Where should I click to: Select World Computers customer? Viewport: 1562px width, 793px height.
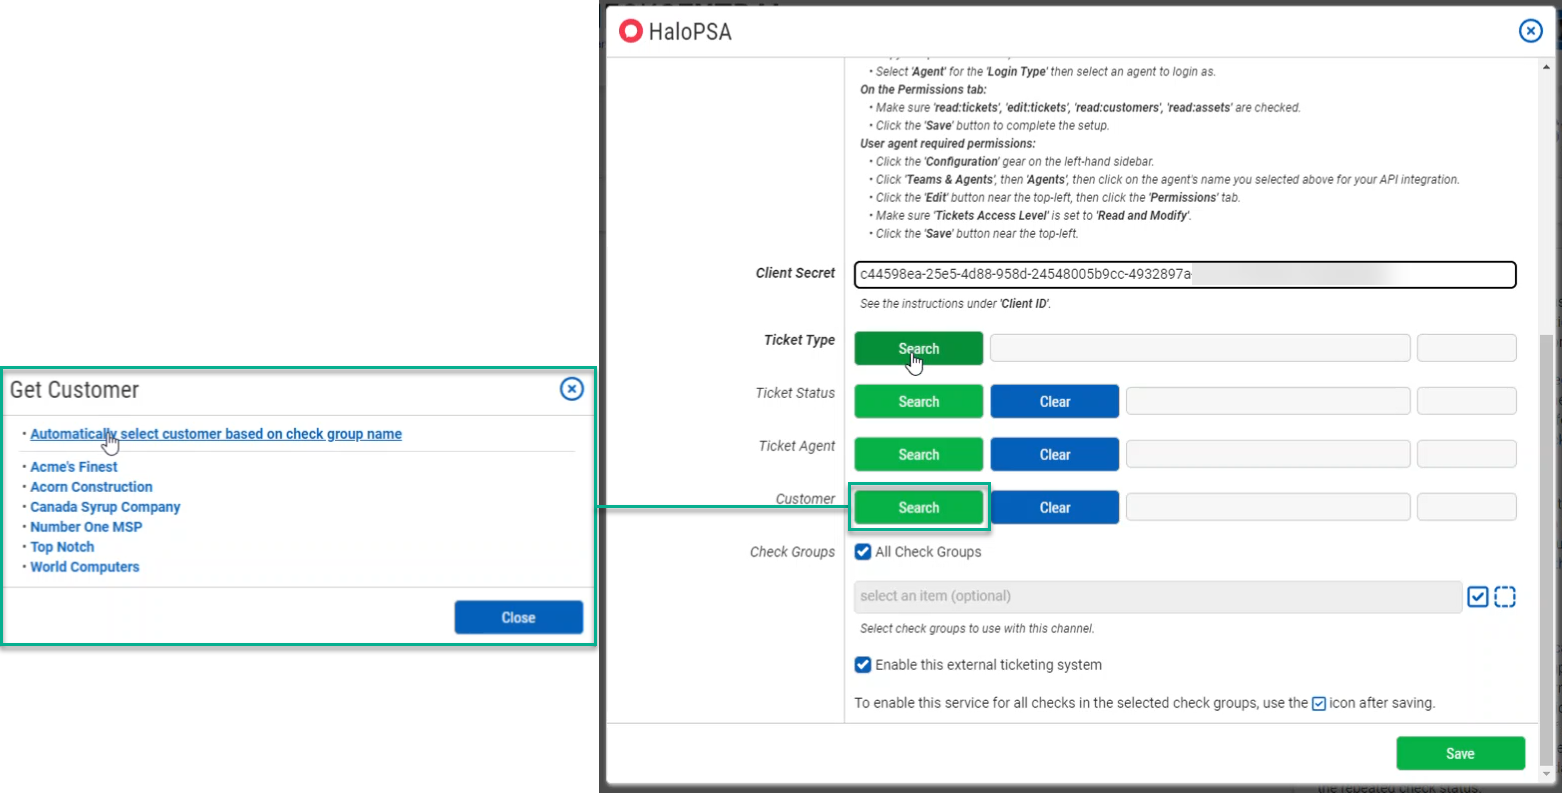(x=85, y=567)
